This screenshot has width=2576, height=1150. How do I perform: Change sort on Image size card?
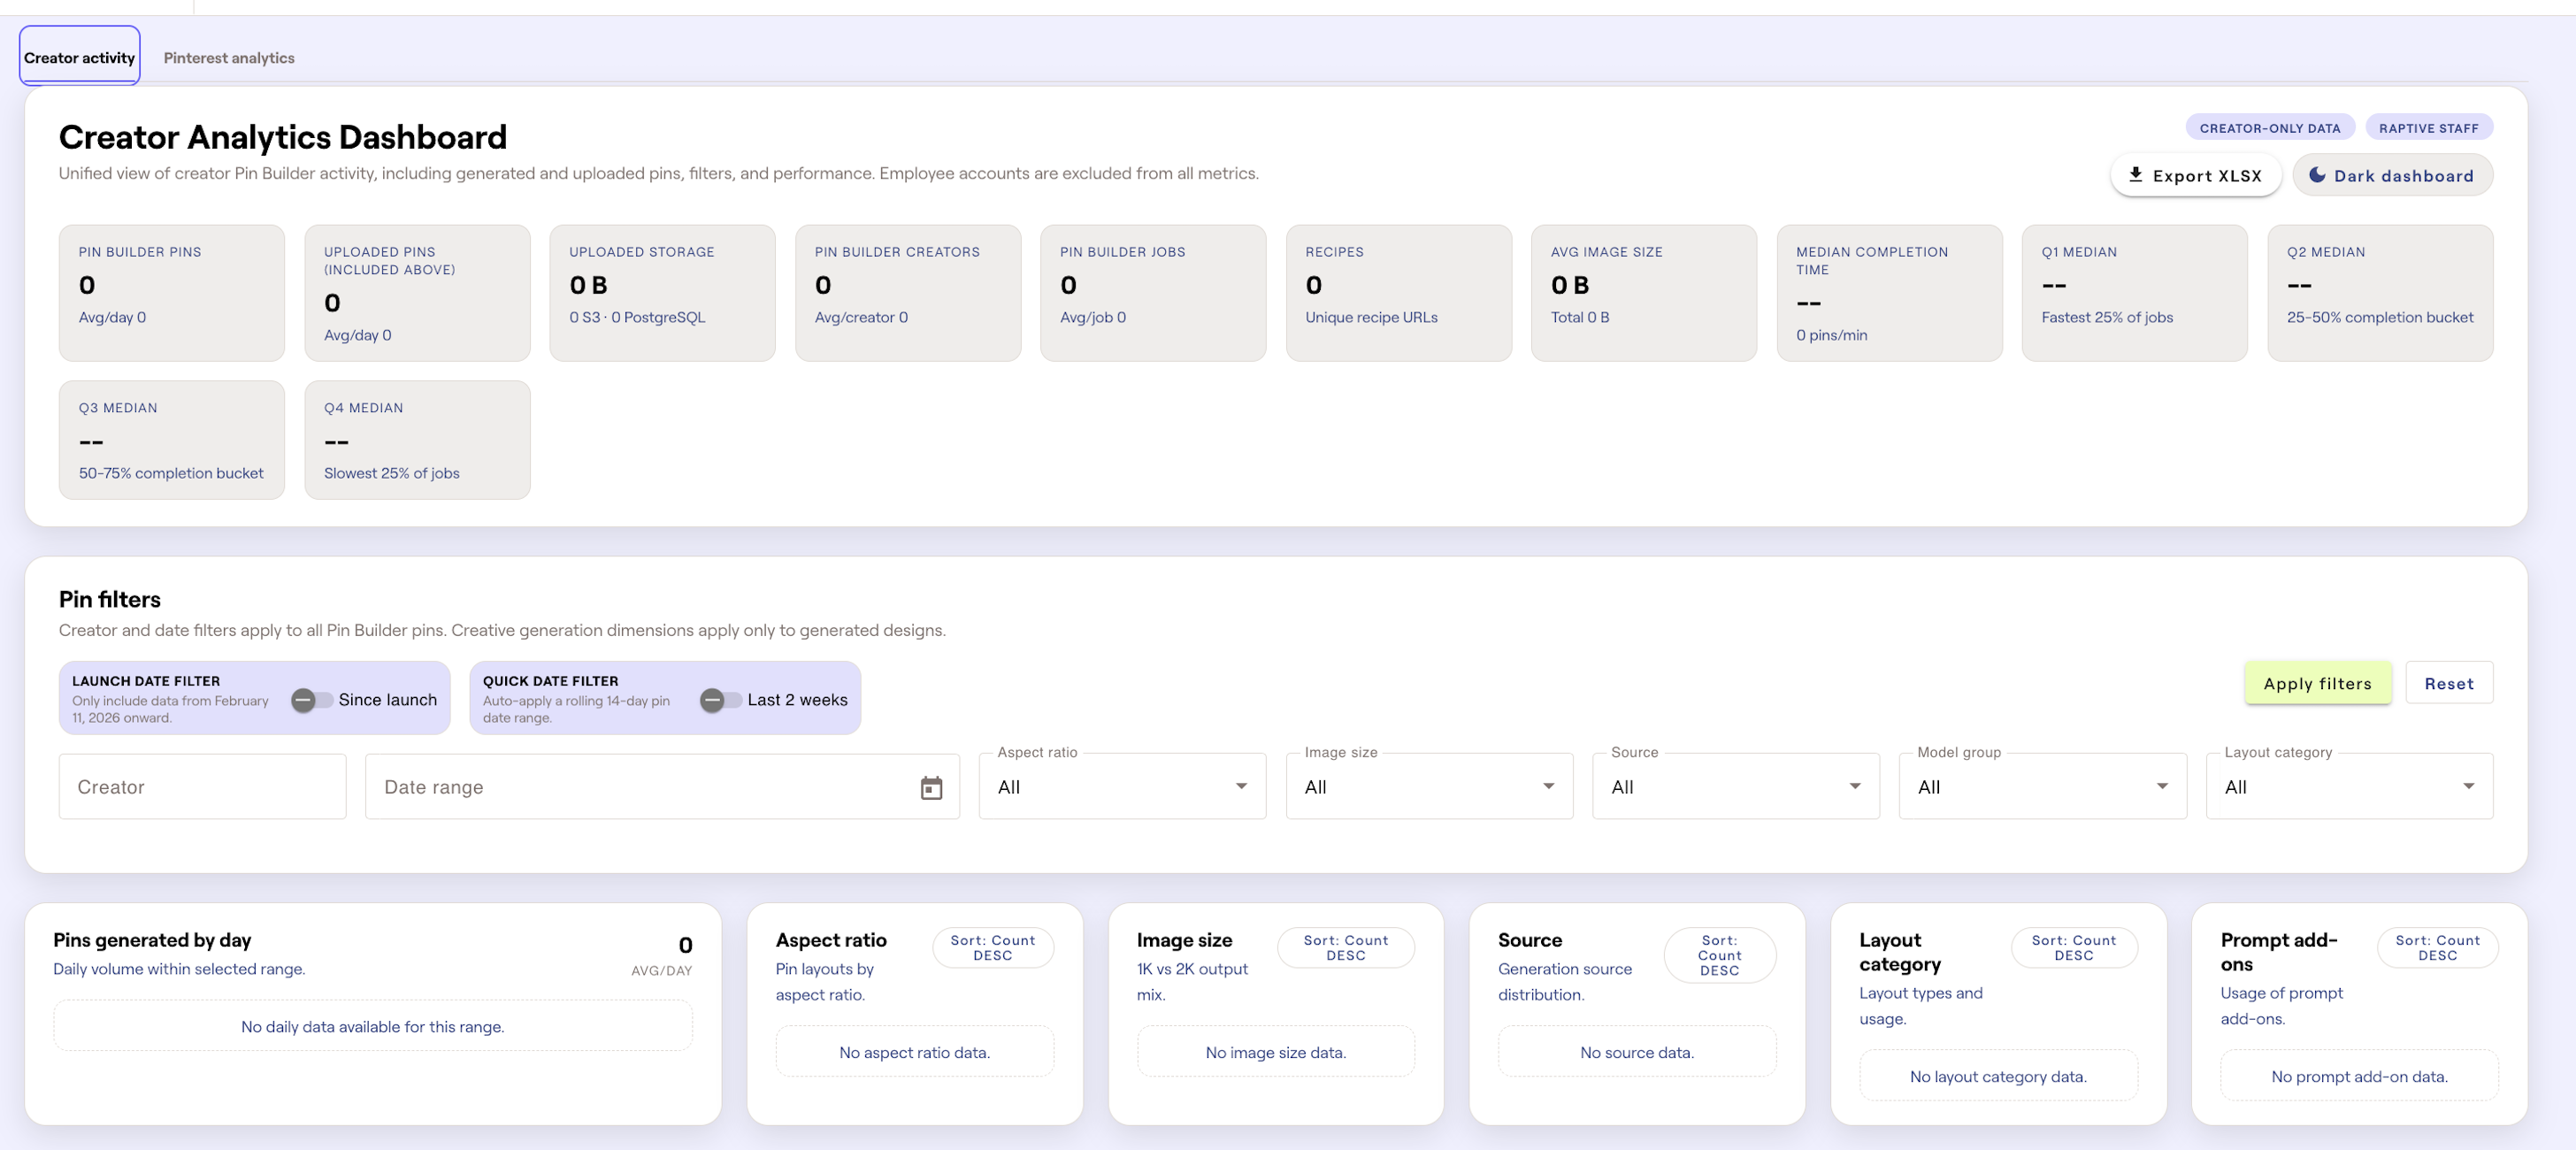[x=1346, y=948]
